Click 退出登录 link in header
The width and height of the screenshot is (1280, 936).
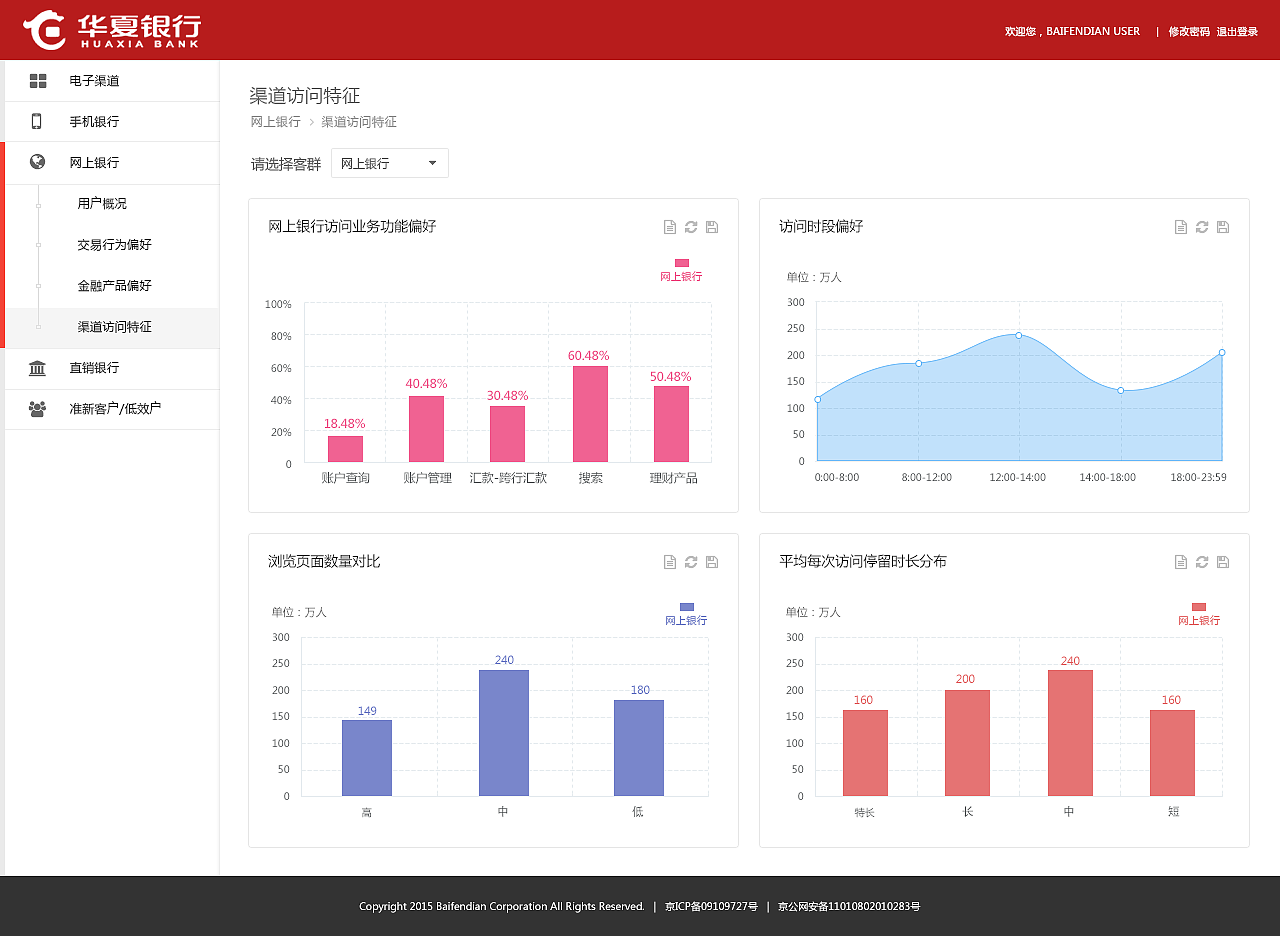(x=1237, y=31)
